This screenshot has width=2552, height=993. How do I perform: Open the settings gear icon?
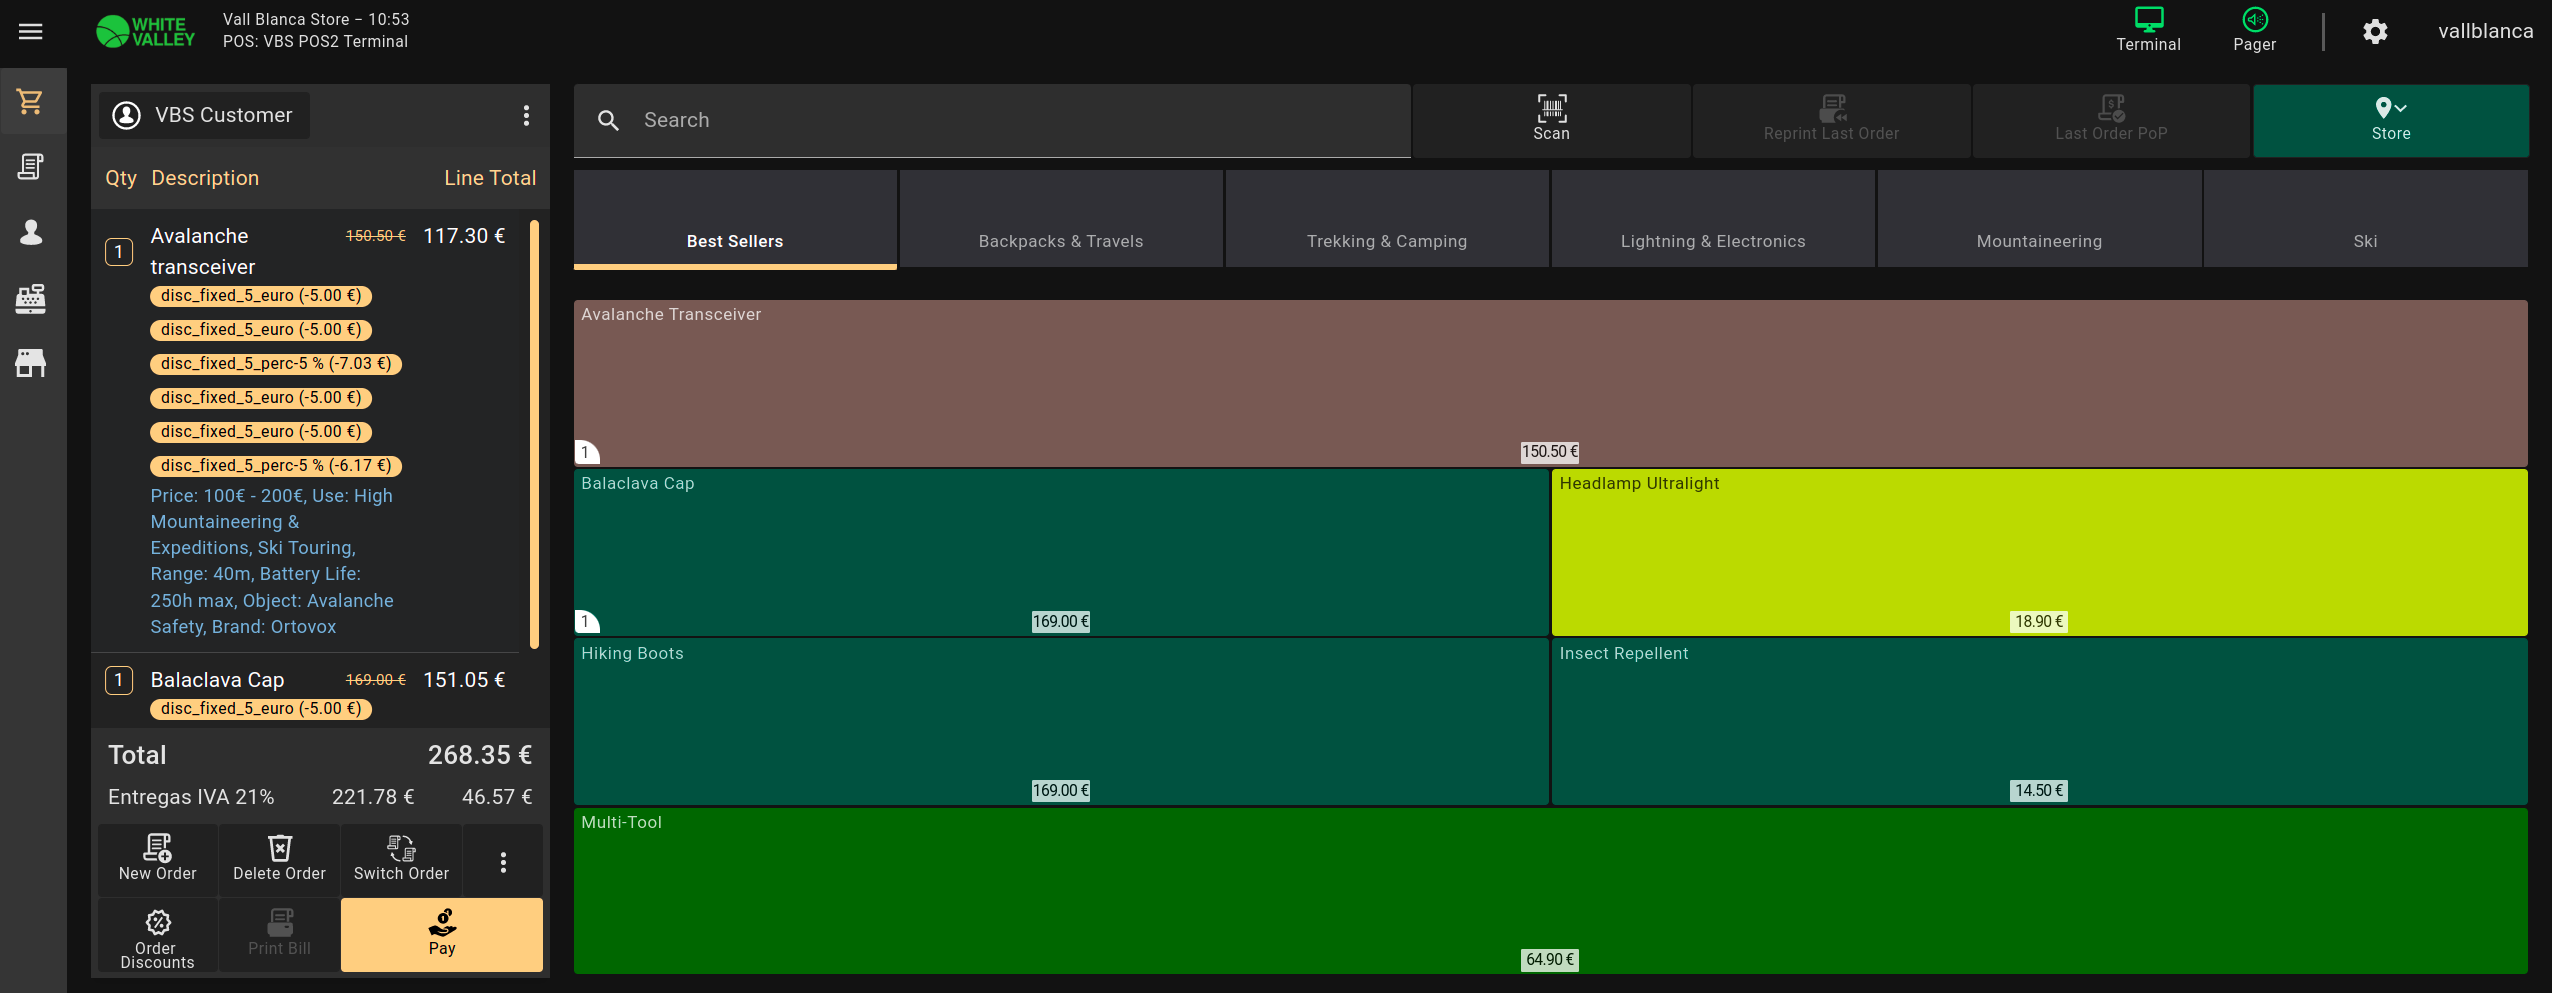tap(2375, 32)
